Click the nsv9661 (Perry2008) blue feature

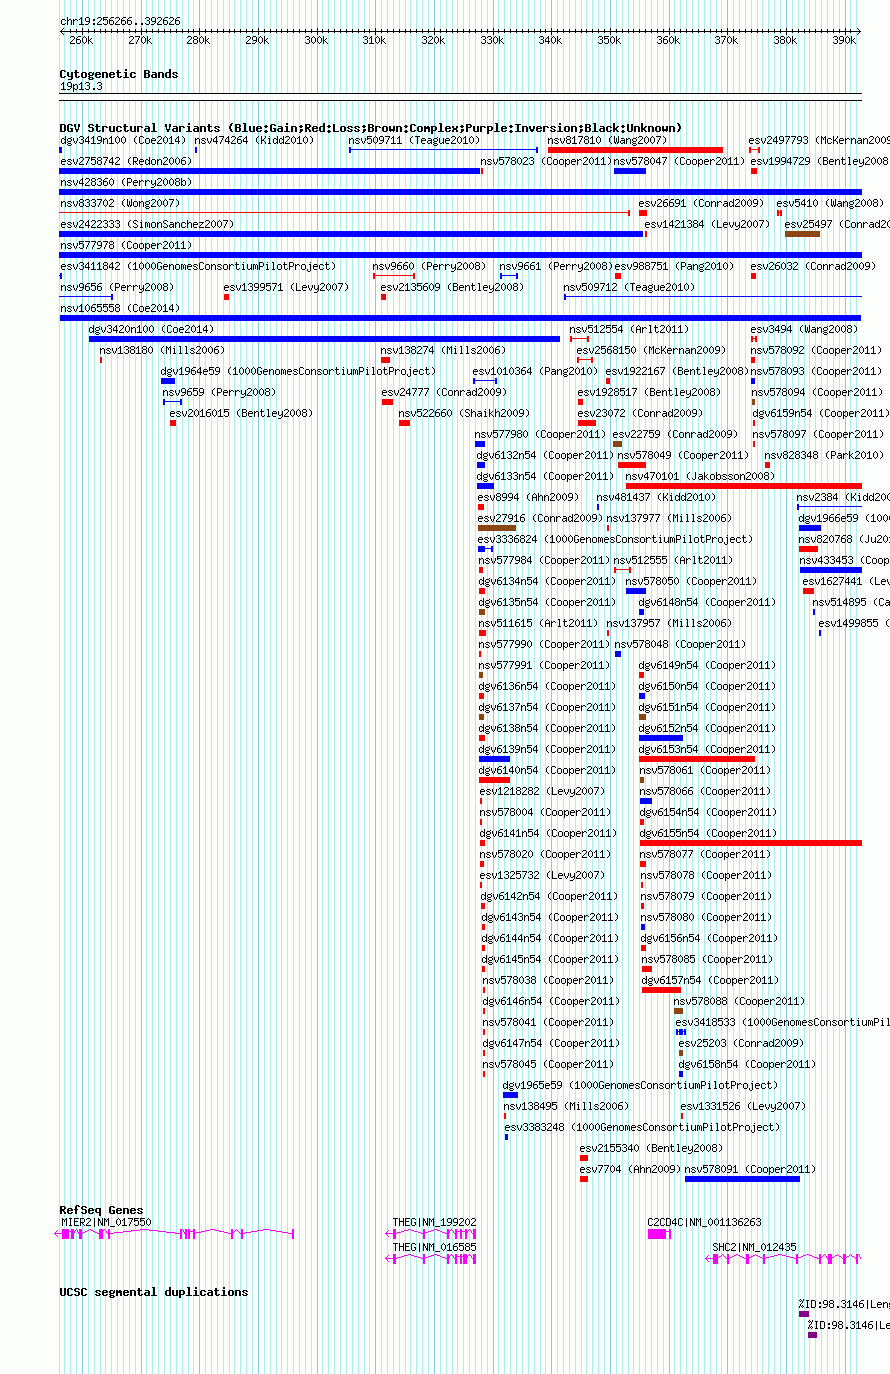(509, 276)
